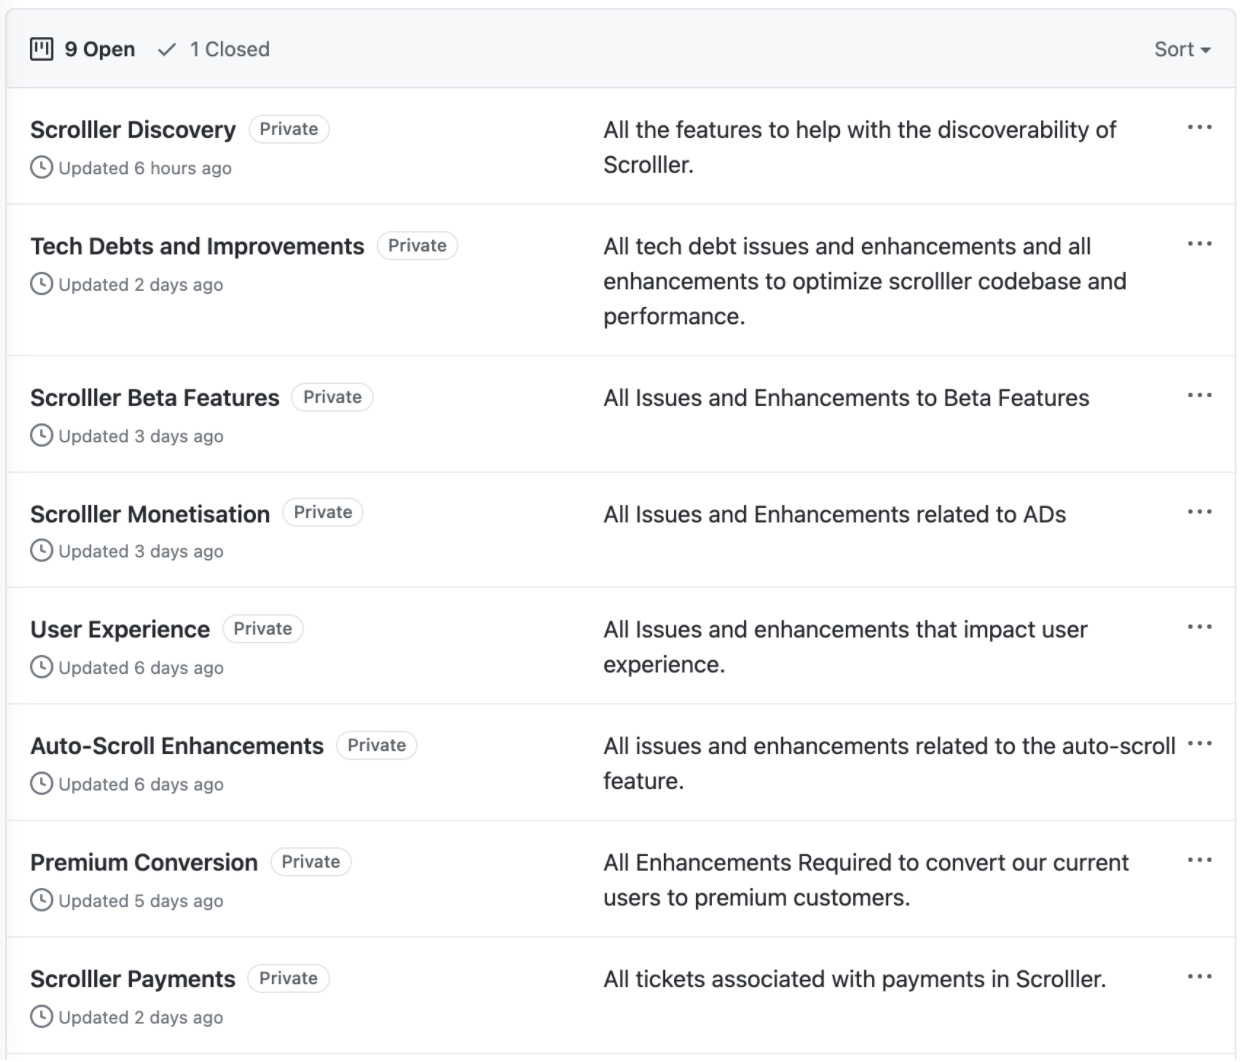Open more options for User Experience
The height and width of the screenshot is (1062, 1246).
coord(1199,628)
